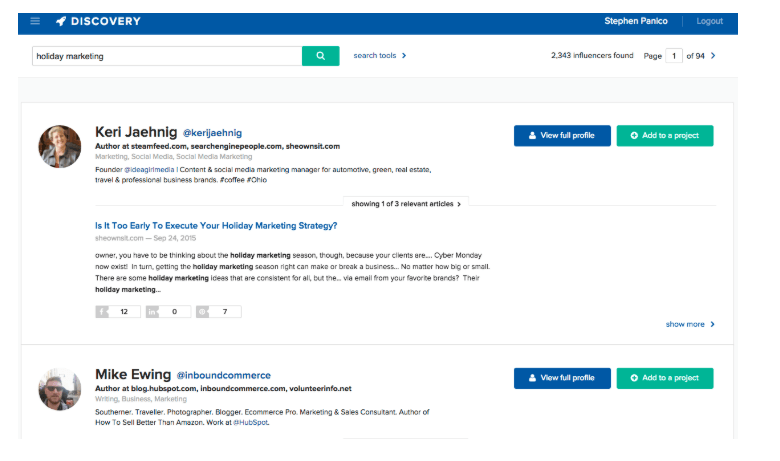The width and height of the screenshot is (780, 461).
Task: Open the hamburger menu icon
Action: (x=35, y=21)
